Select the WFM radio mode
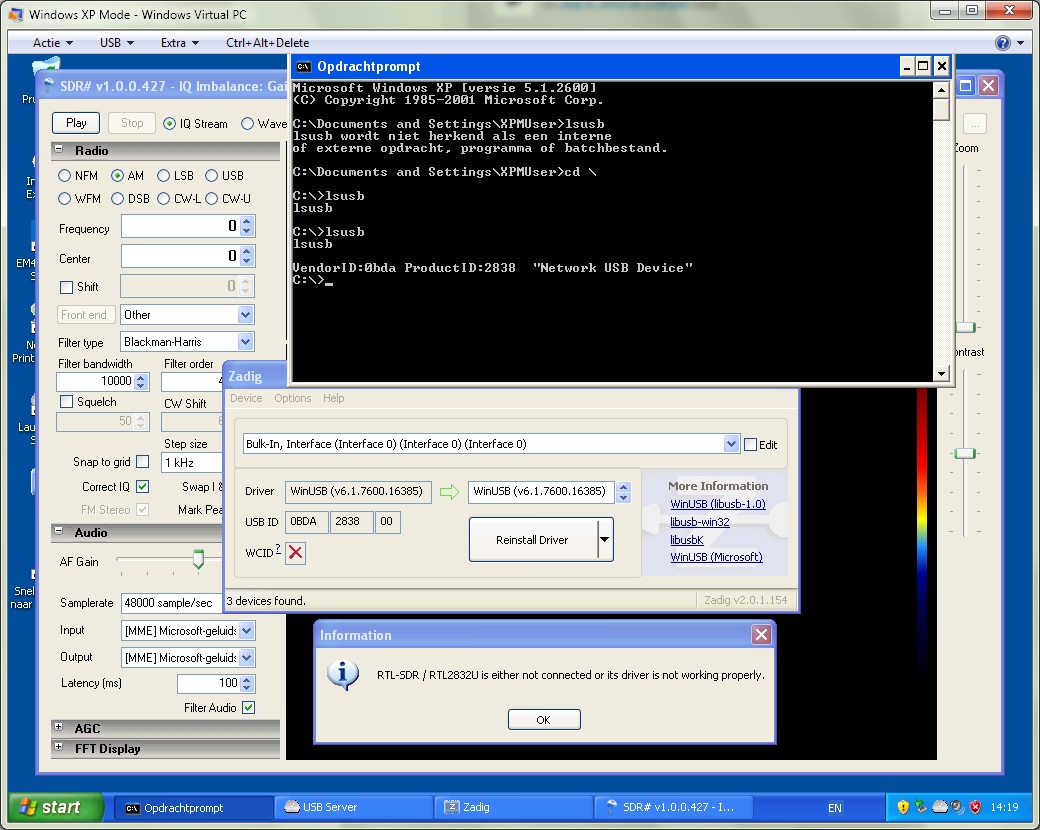 pos(65,198)
